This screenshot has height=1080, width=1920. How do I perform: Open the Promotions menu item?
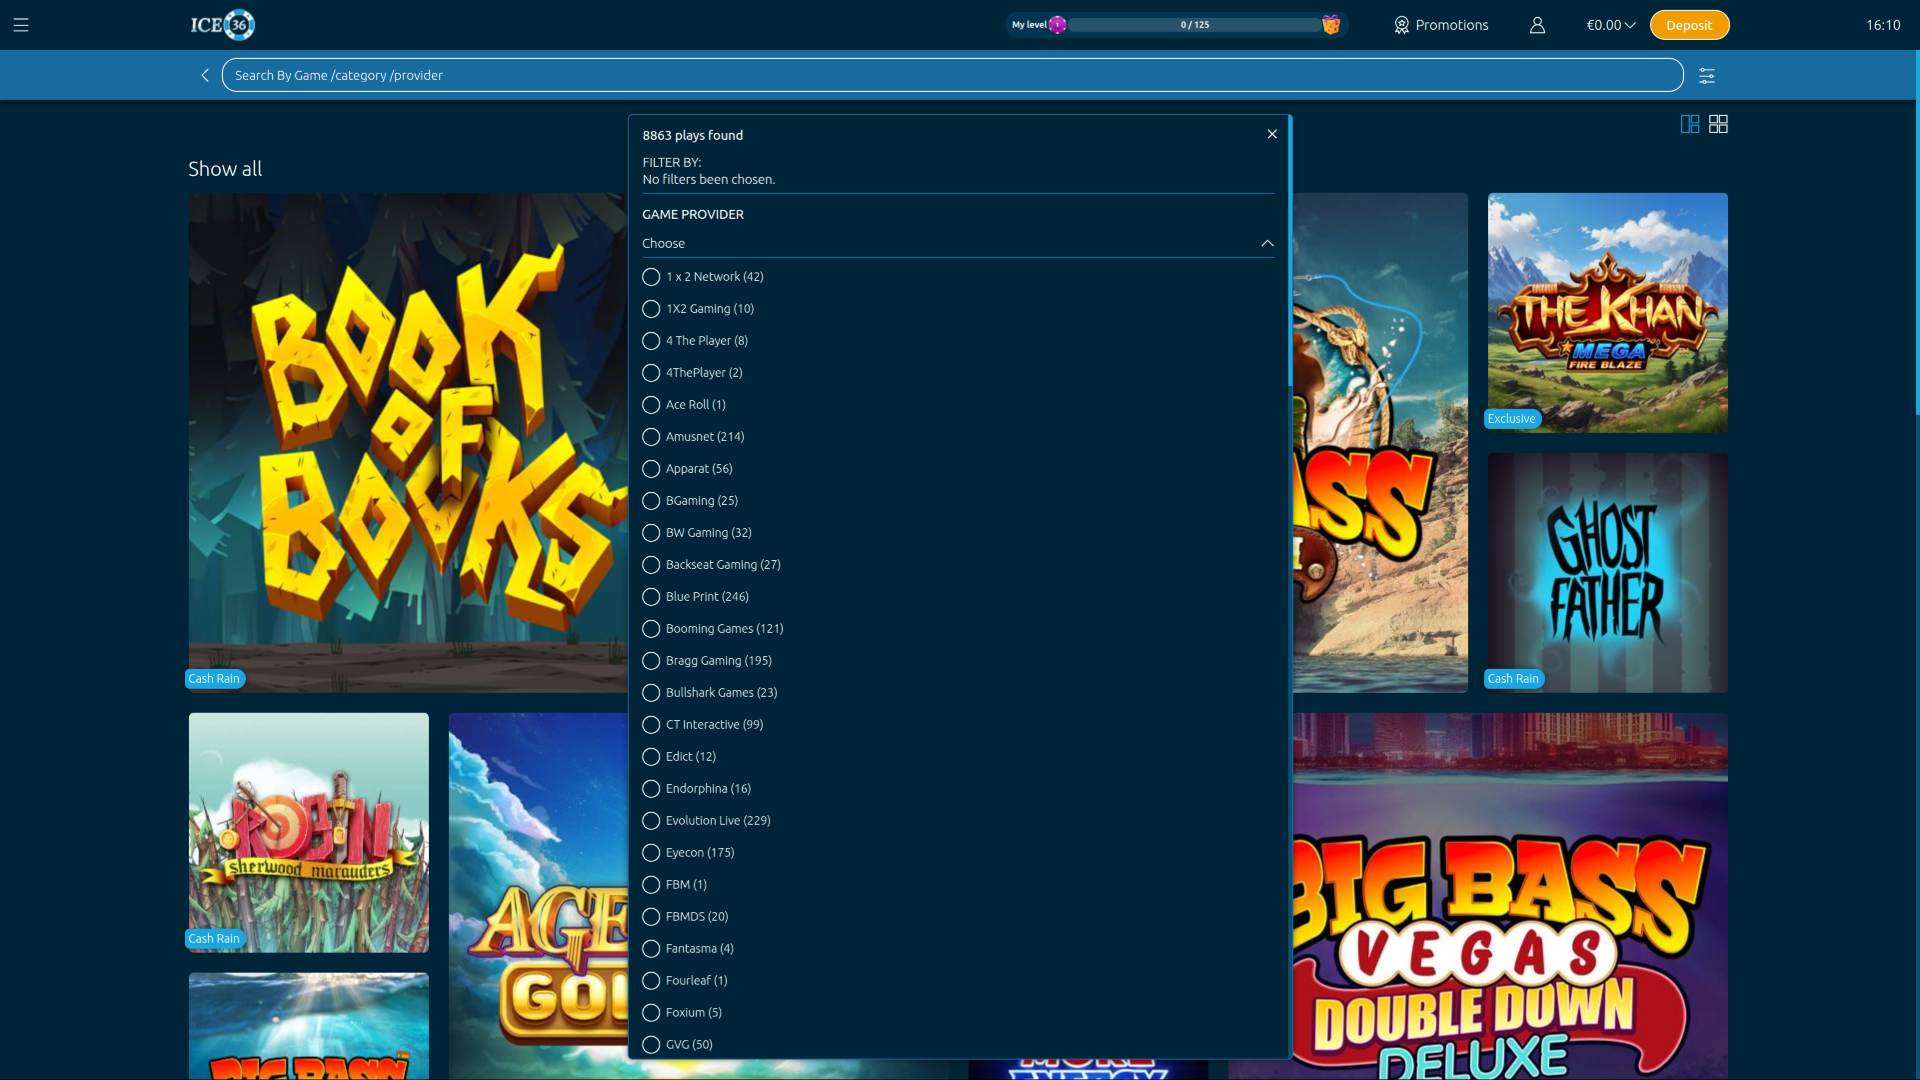(1441, 25)
